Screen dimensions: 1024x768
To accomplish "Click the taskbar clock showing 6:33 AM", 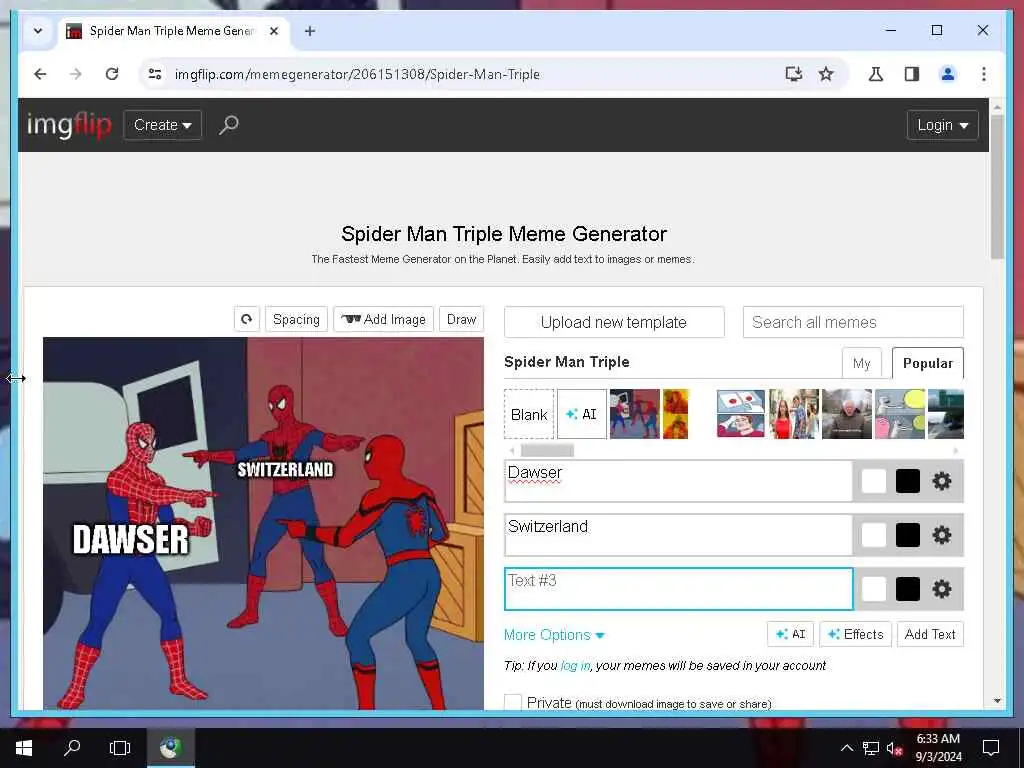I will point(938,748).
